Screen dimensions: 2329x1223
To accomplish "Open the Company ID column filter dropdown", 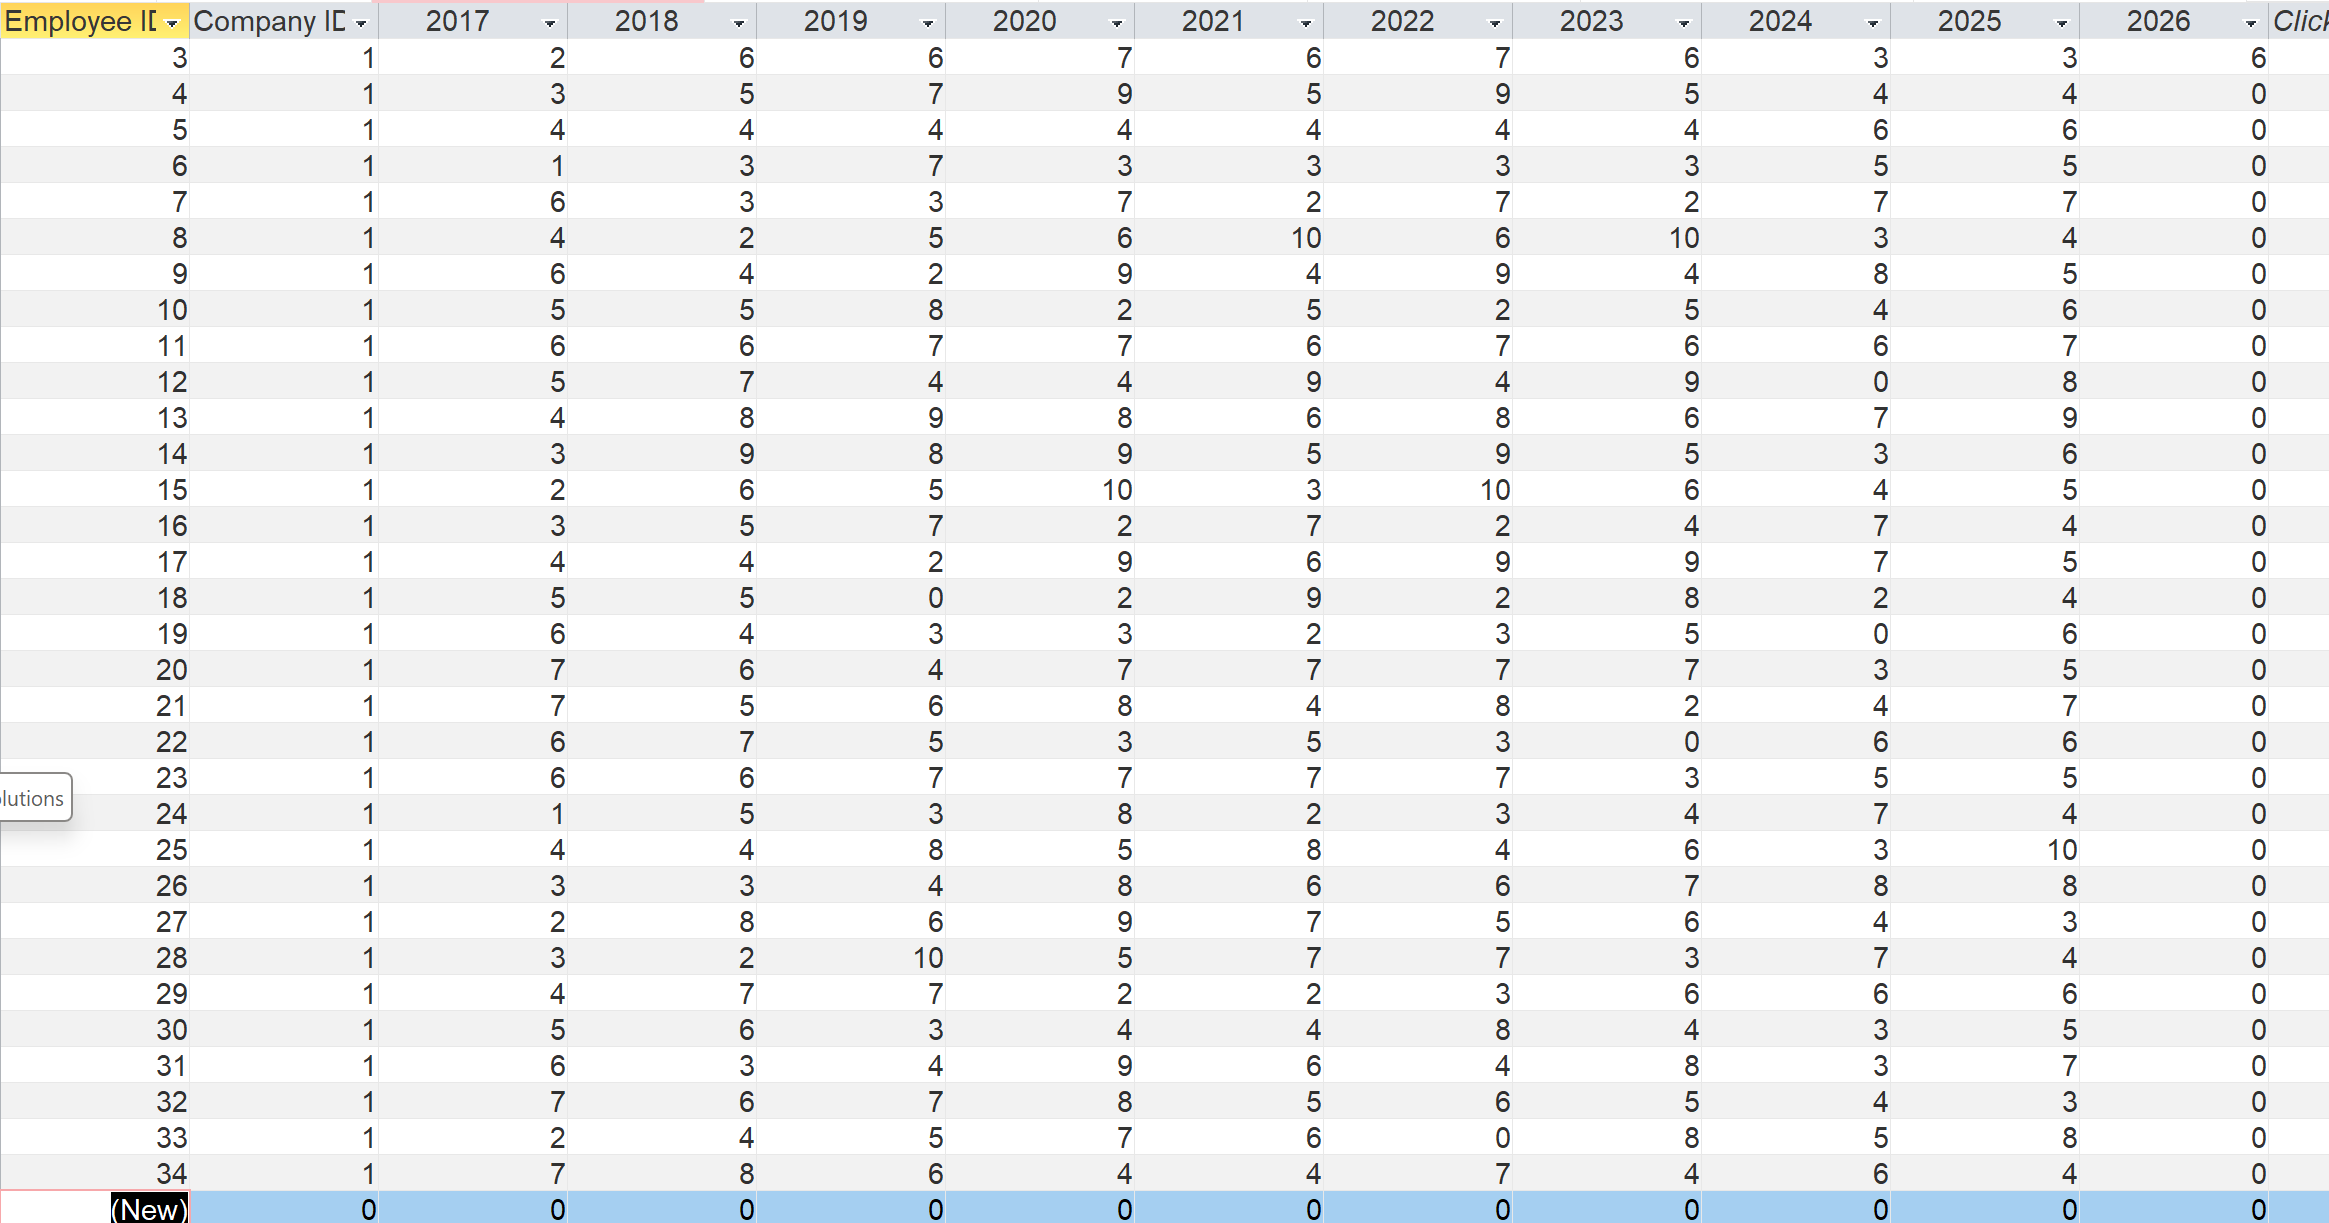I will (x=361, y=23).
